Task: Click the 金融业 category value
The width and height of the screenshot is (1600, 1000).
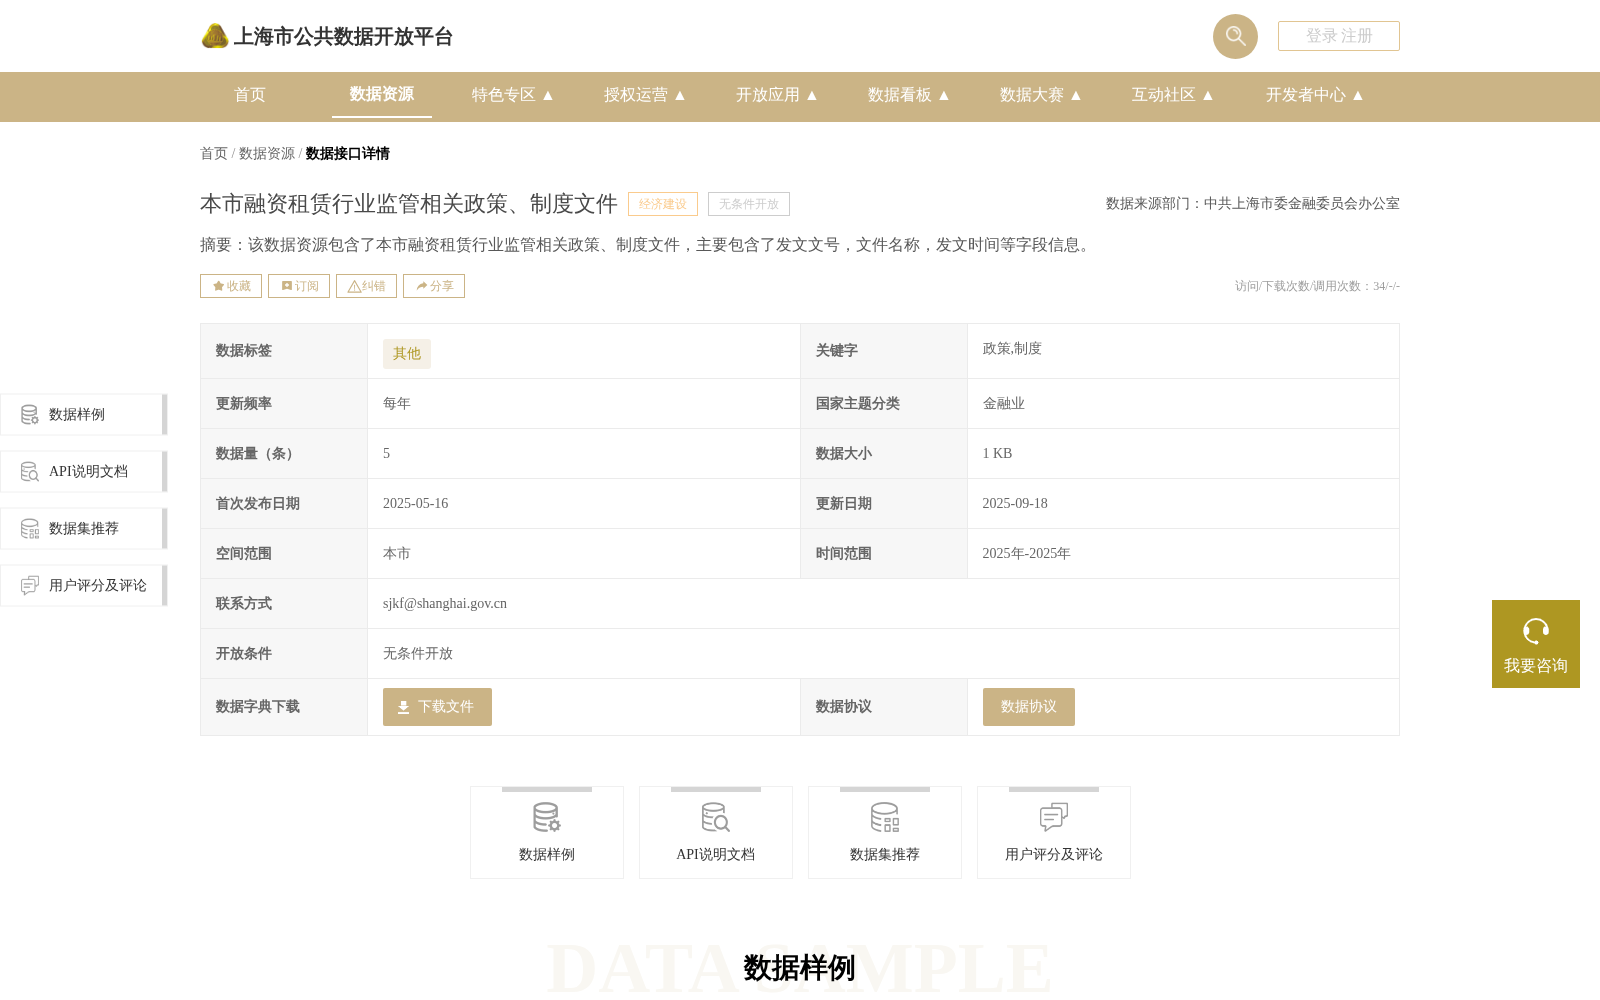Action: coord(1004,404)
